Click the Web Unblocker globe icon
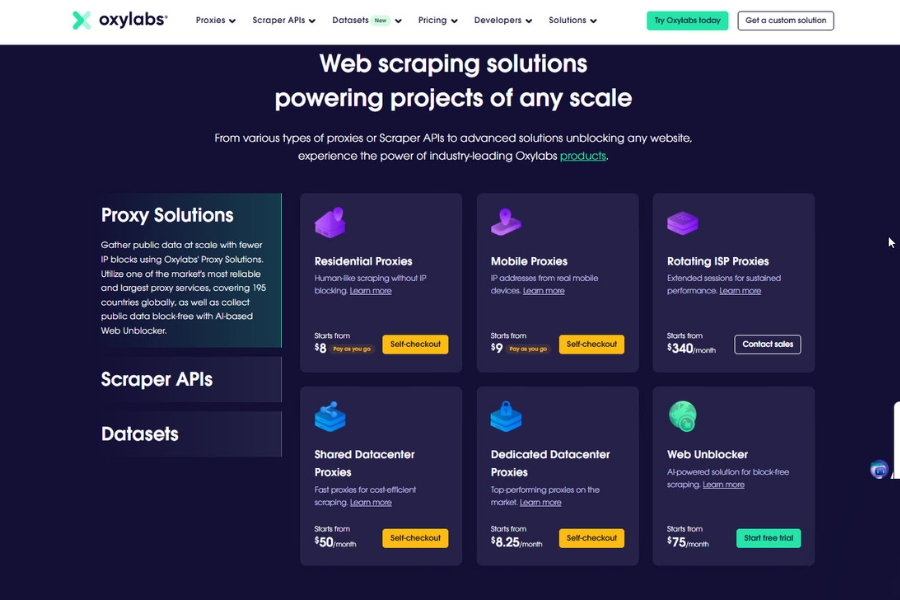Screen dimensions: 900x600 click(x=682, y=416)
